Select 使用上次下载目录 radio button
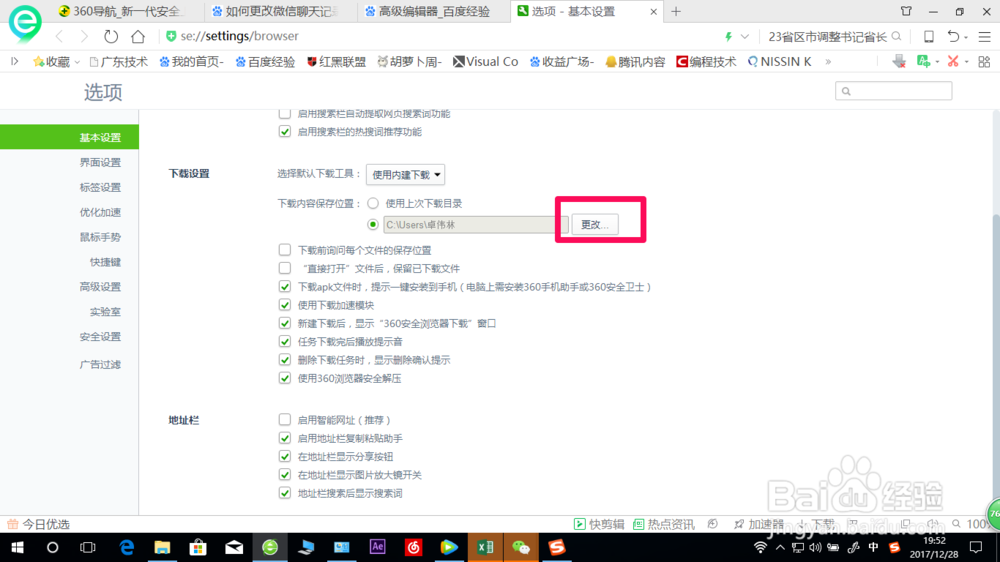The image size is (1000, 562). [x=373, y=203]
